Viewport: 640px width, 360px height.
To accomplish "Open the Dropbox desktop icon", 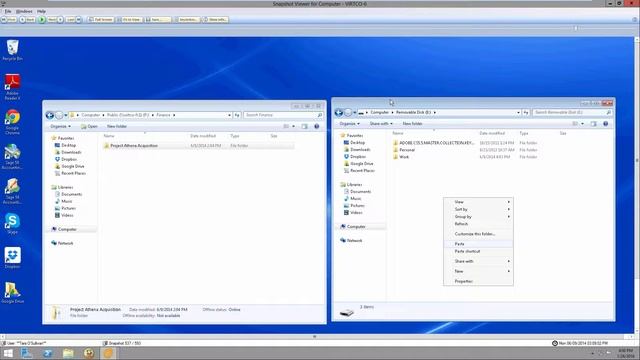I will click(x=12, y=258).
